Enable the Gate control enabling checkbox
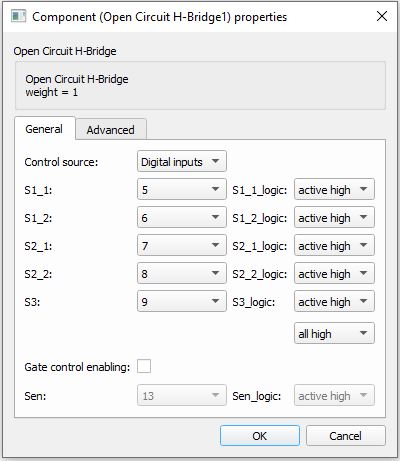This screenshot has height=461, width=400. 144,366
